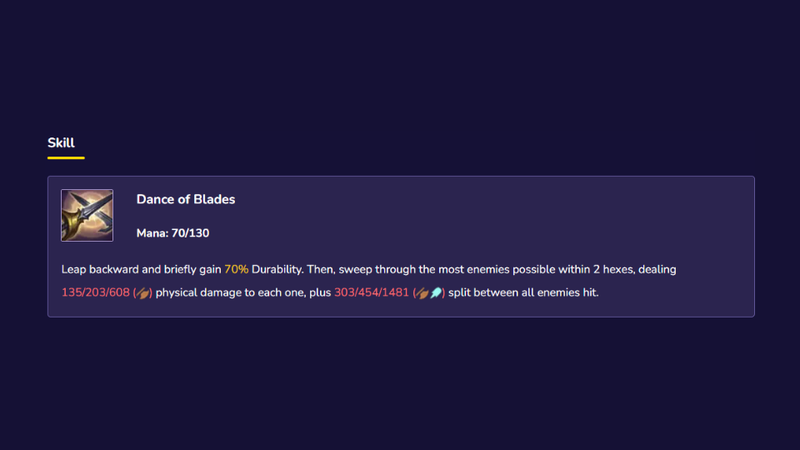
Task: Click the orange attack damage icon after 303/454/1481
Action: pyautogui.click(x=423, y=293)
